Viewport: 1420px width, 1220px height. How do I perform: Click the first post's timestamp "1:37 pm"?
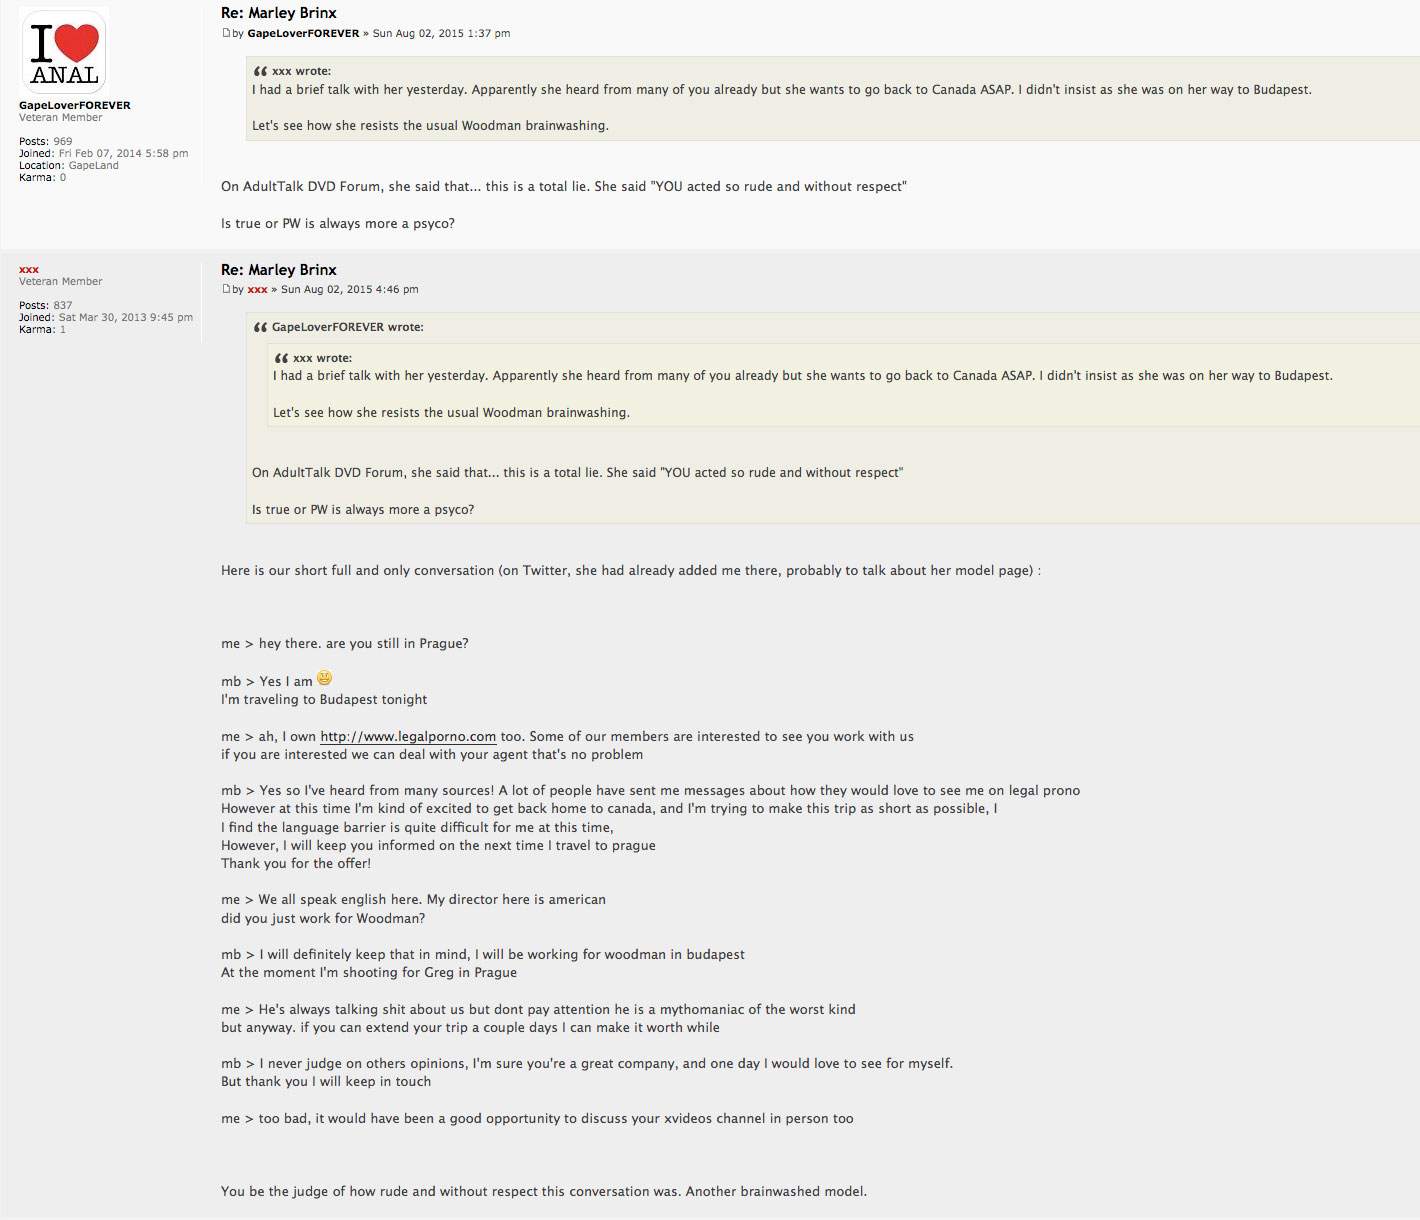point(488,33)
